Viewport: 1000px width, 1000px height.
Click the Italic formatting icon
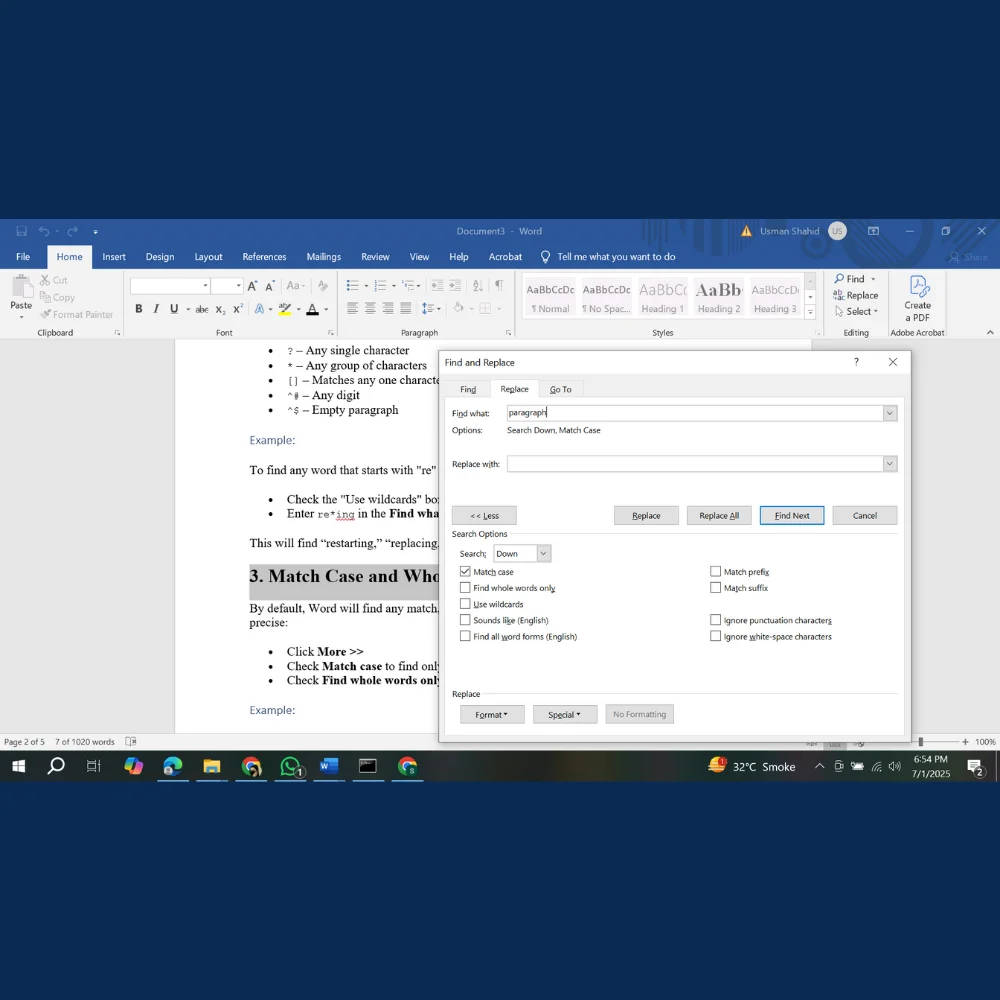[156, 309]
